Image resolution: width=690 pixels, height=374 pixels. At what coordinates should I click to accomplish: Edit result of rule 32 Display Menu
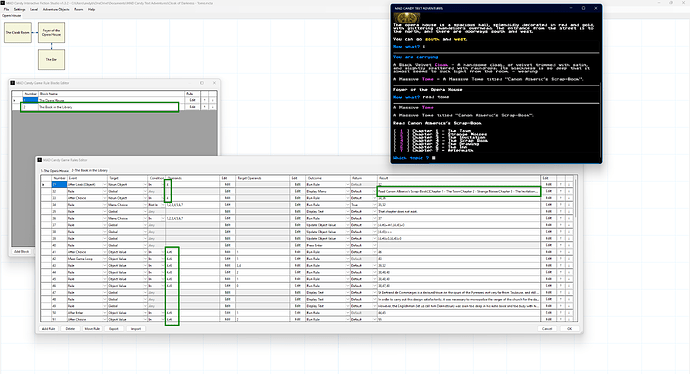(x=548, y=191)
